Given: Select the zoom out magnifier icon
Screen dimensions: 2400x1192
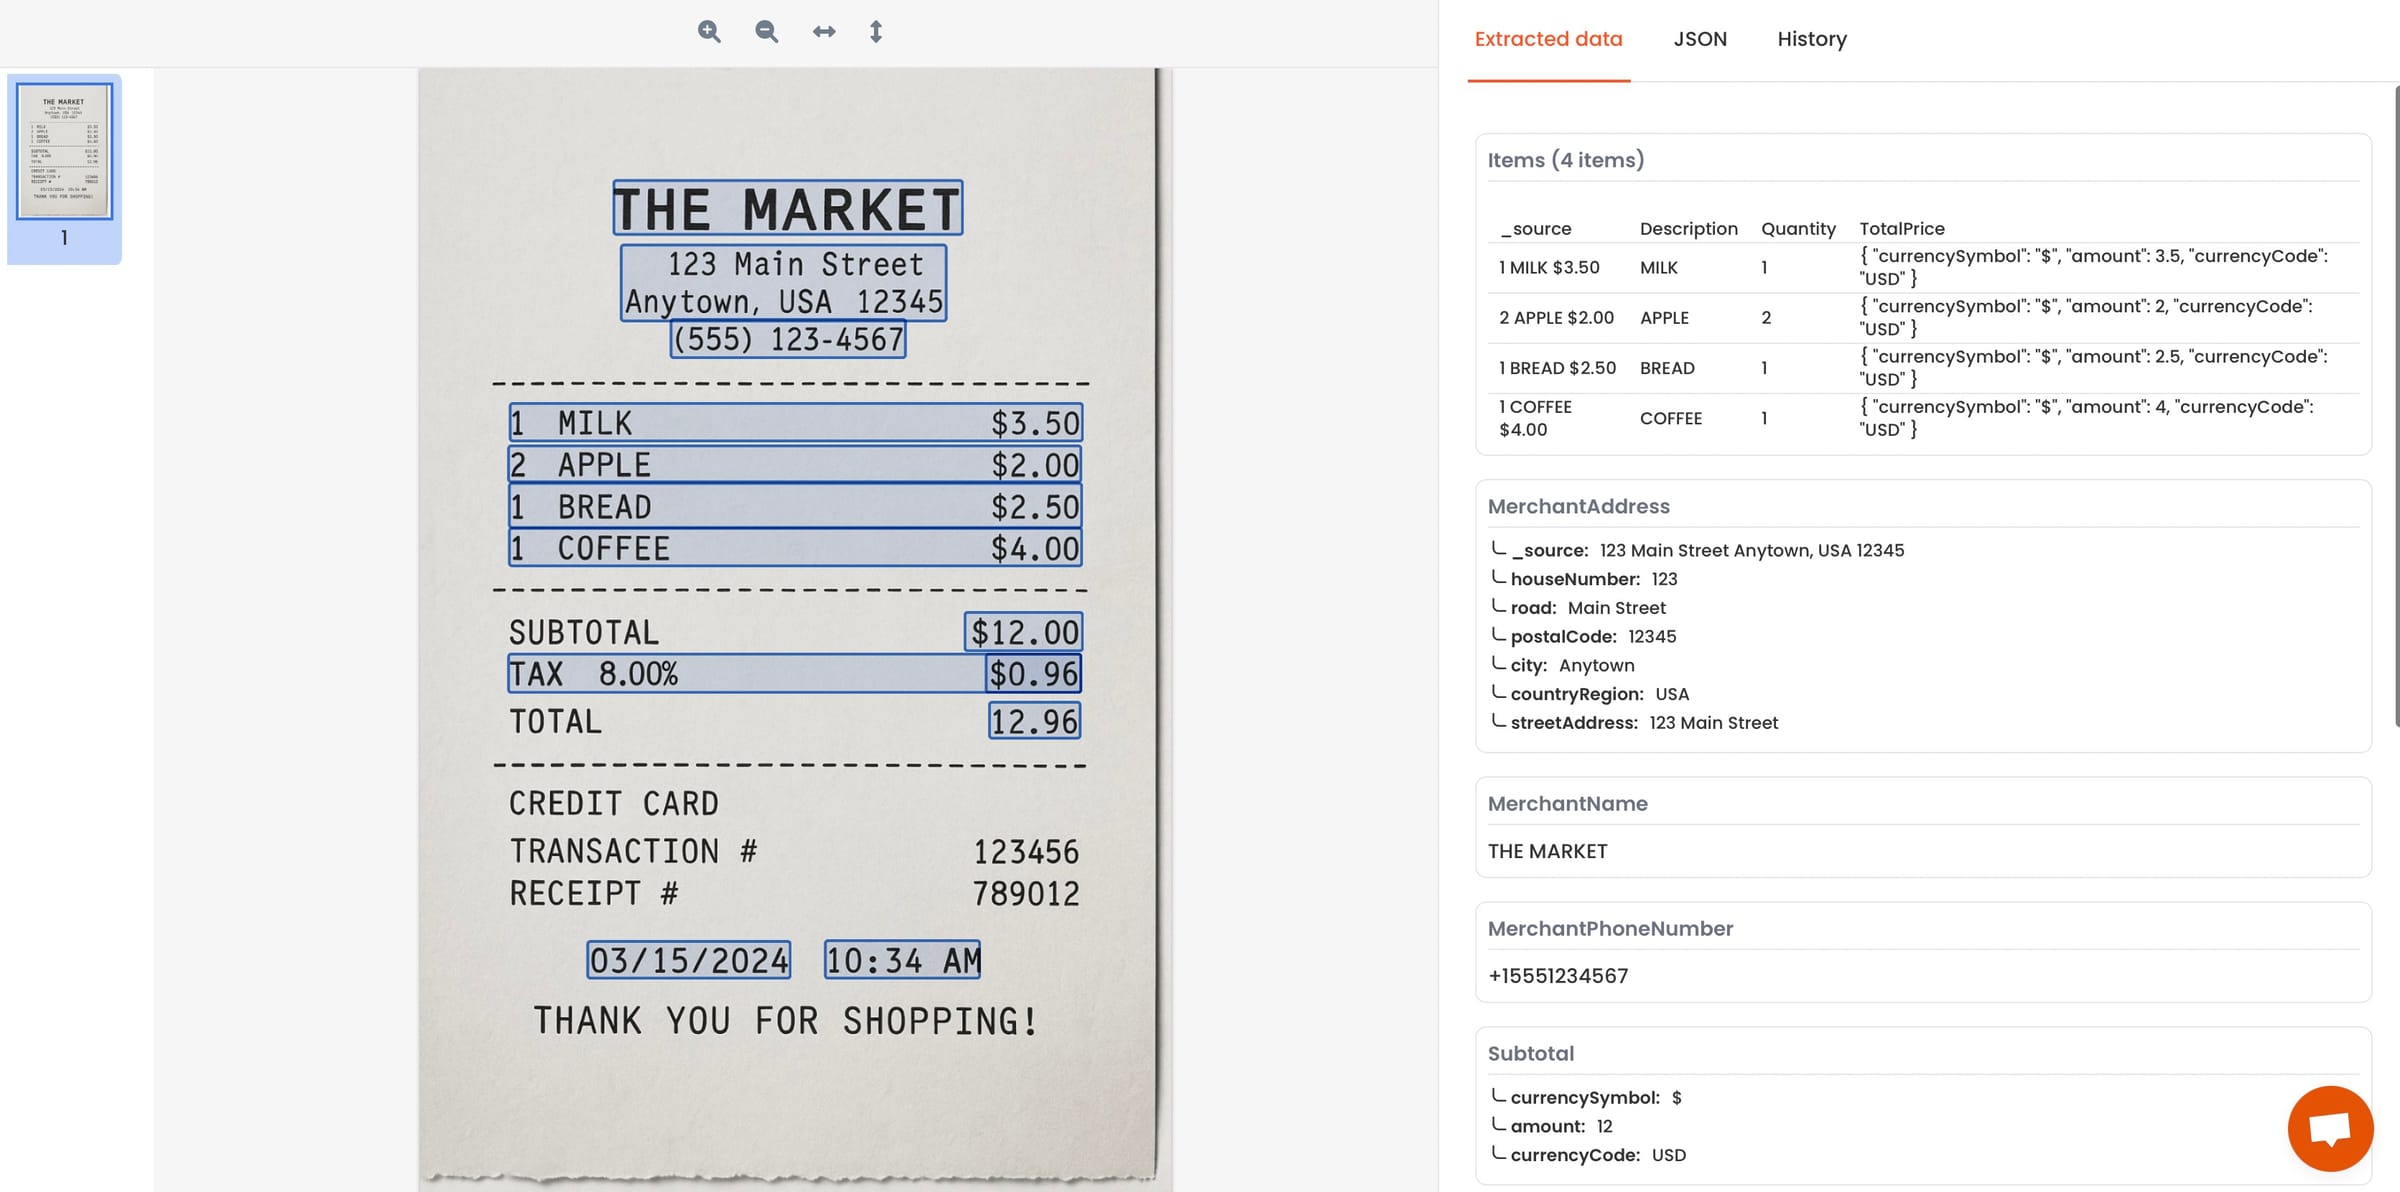Looking at the screenshot, I should (x=765, y=31).
